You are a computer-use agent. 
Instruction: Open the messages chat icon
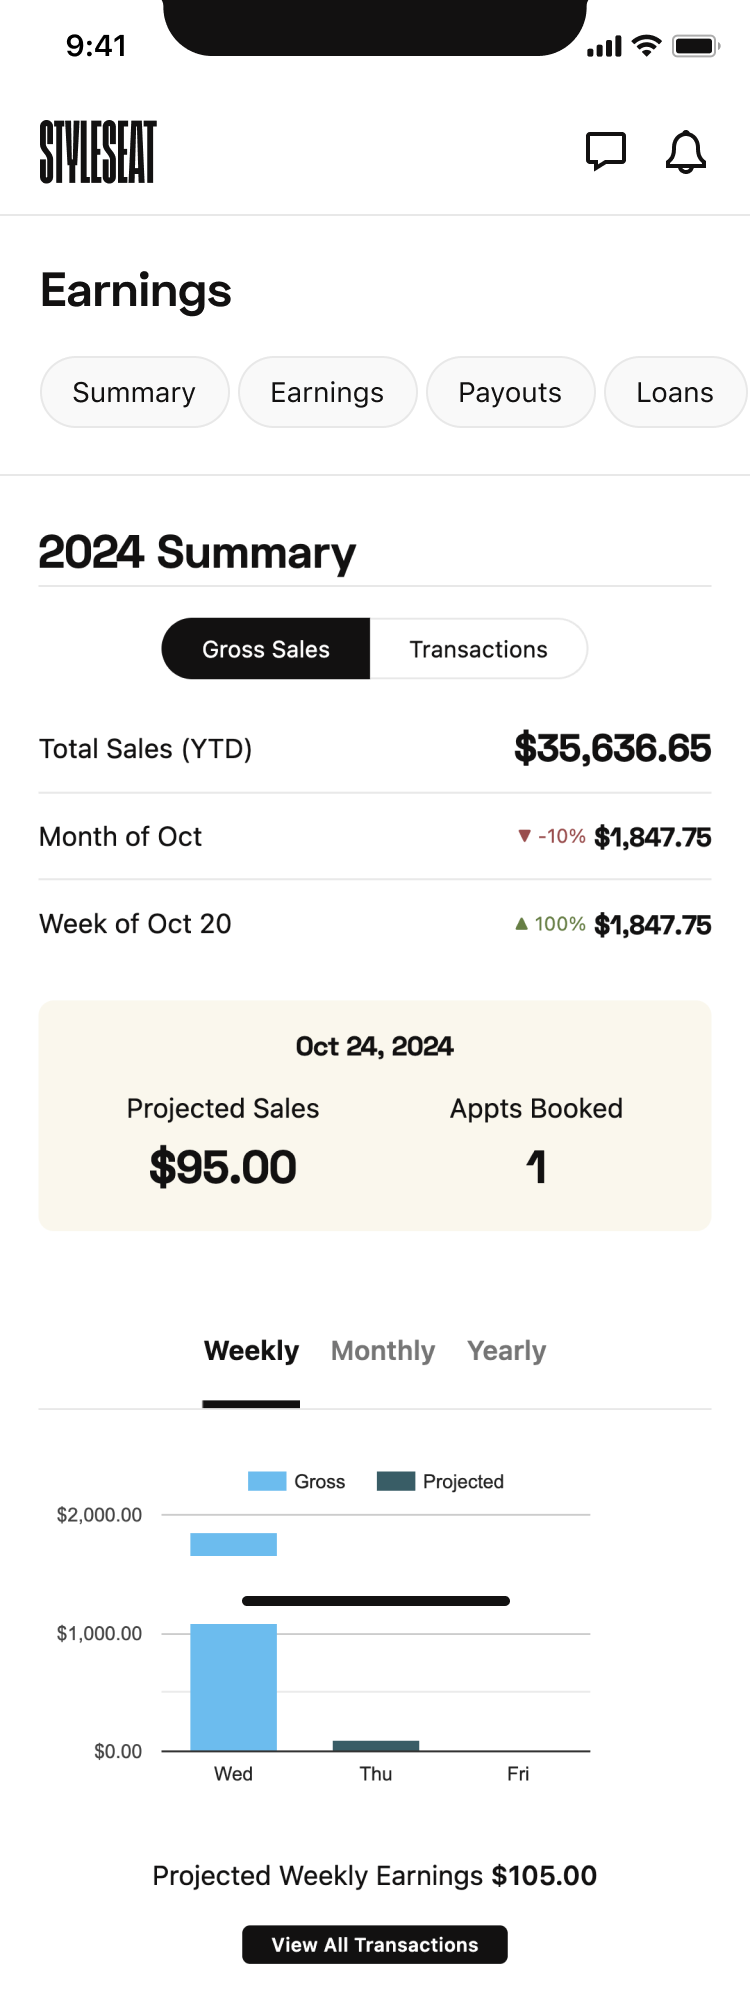pos(605,152)
